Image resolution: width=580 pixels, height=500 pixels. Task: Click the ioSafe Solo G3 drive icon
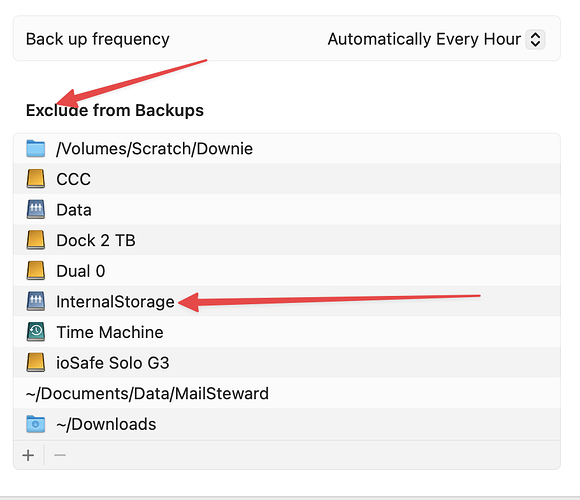[36, 362]
